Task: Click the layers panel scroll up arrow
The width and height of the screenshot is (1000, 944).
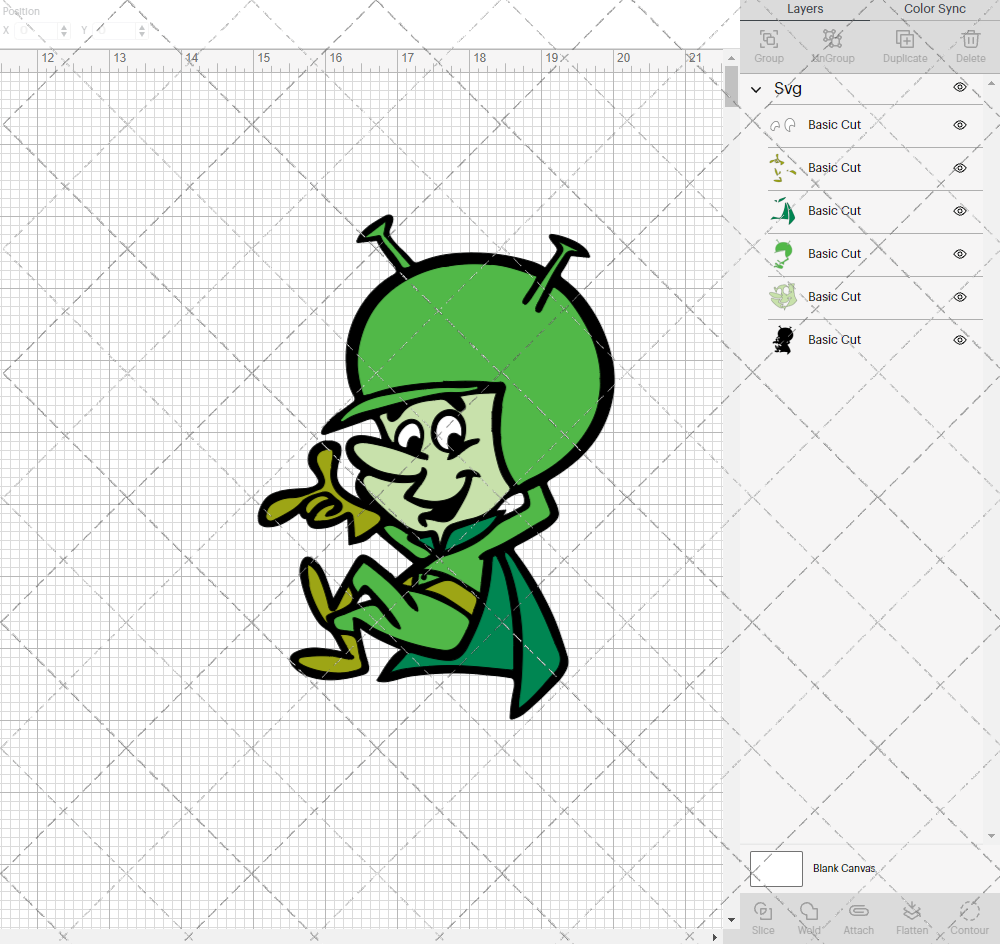Action: click(990, 84)
